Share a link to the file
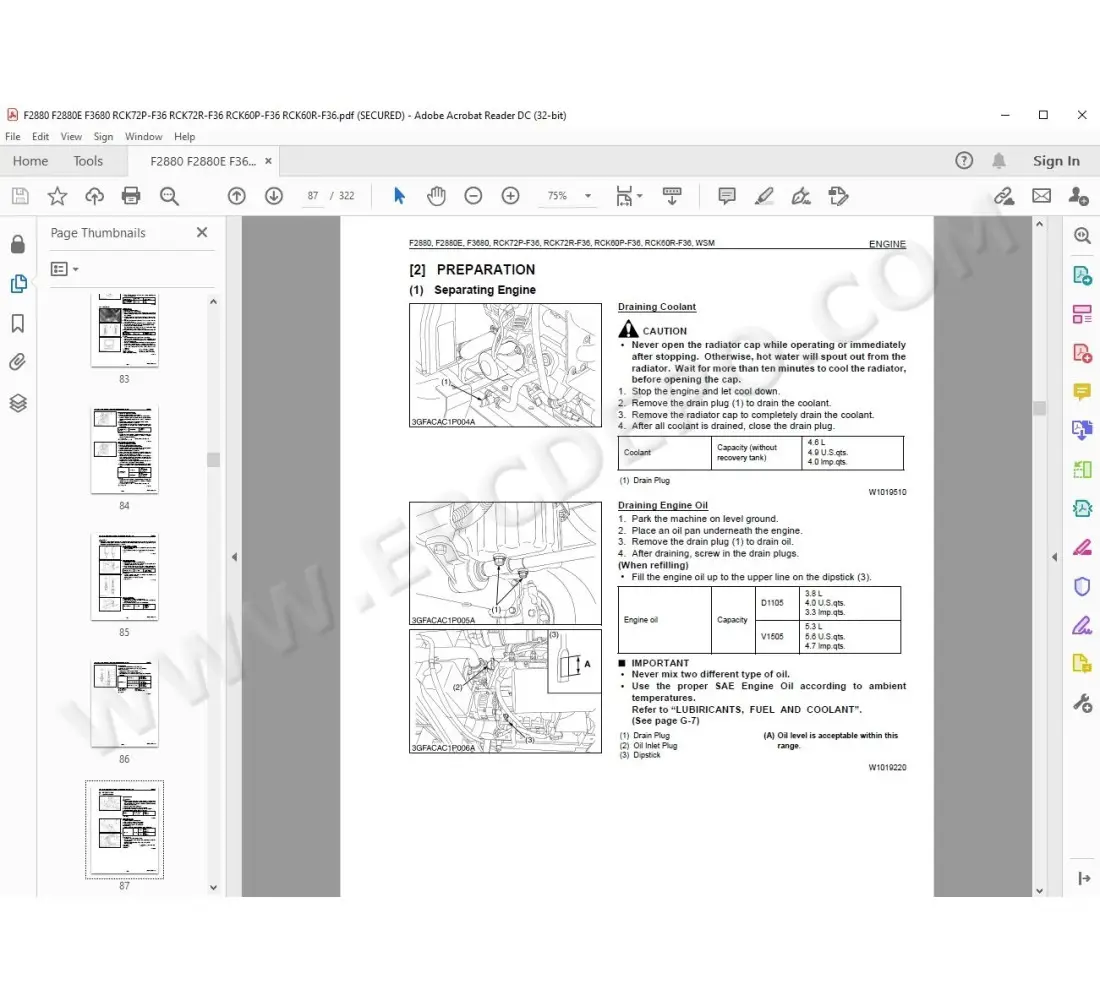Screen dimensions: 1100x1000 click(1004, 196)
